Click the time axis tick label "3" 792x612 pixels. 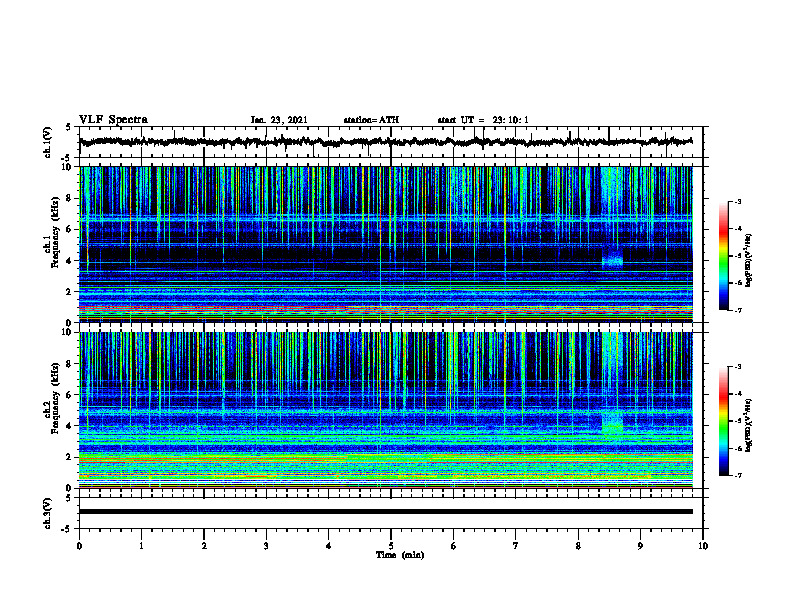point(266,546)
